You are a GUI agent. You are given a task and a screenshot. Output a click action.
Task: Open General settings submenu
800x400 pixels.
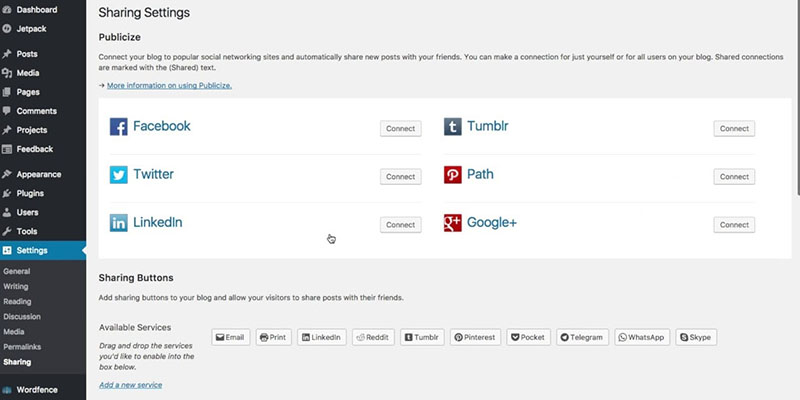(x=17, y=271)
